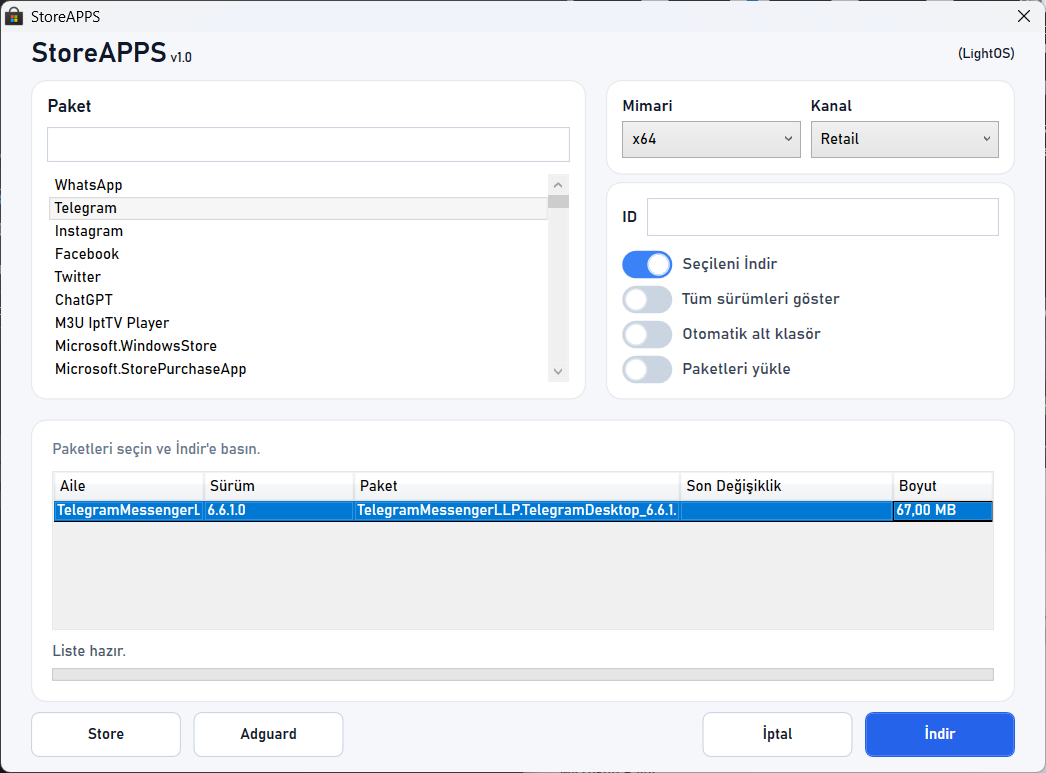This screenshot has width=1046, height=773.
Task: Enable the Tüm sürümleri göster switch
Action: (x=646, y=299)
